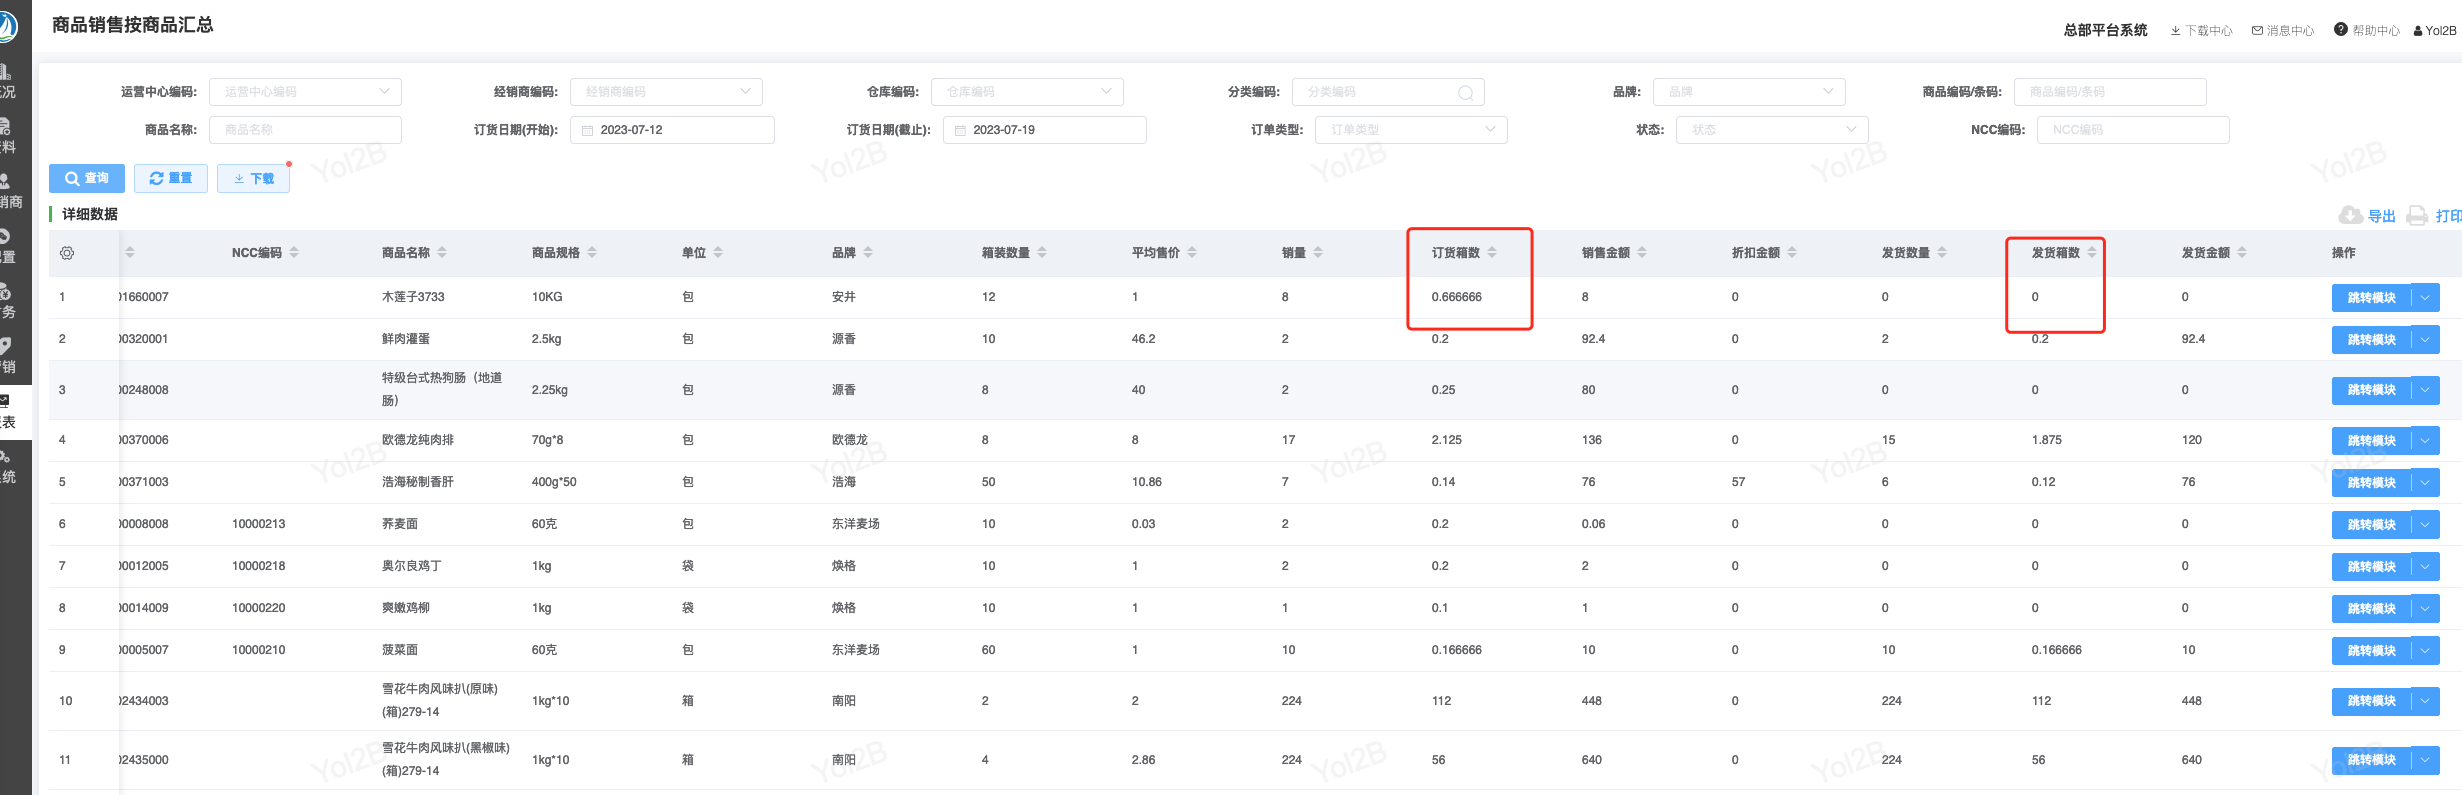The width and height of the screenshot is (2462, 795).
Task: Click calendar icon in 订货日期(开始) field
Action: click(588, 130)
